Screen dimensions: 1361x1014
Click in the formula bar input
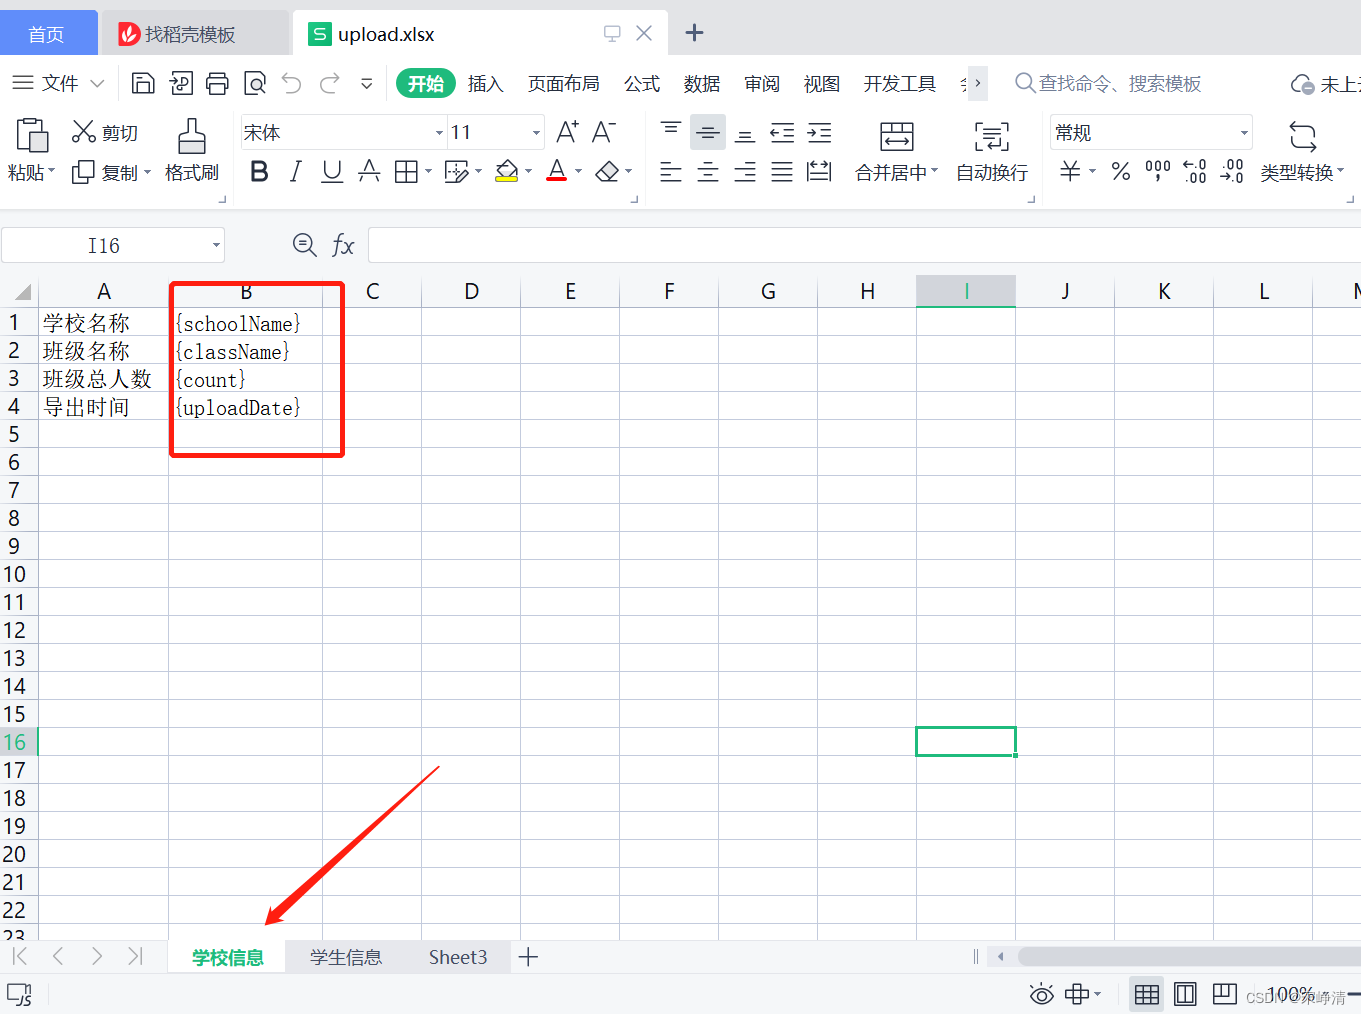864,245
